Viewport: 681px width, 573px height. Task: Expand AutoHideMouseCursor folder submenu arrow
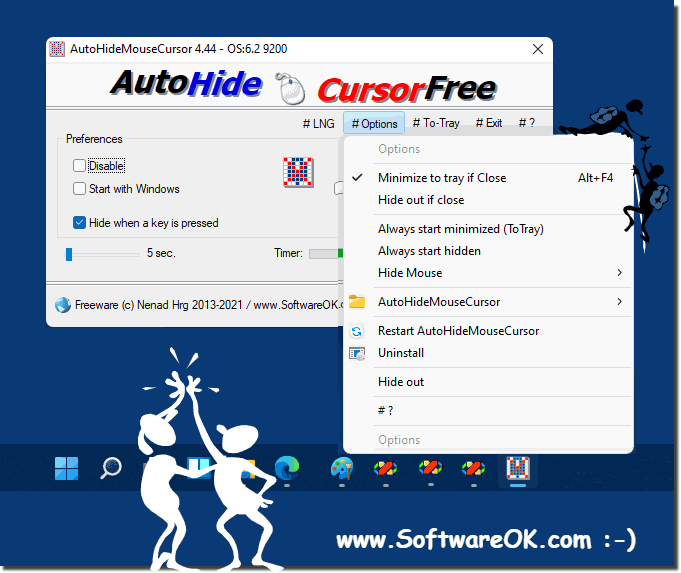pos(619,301)
